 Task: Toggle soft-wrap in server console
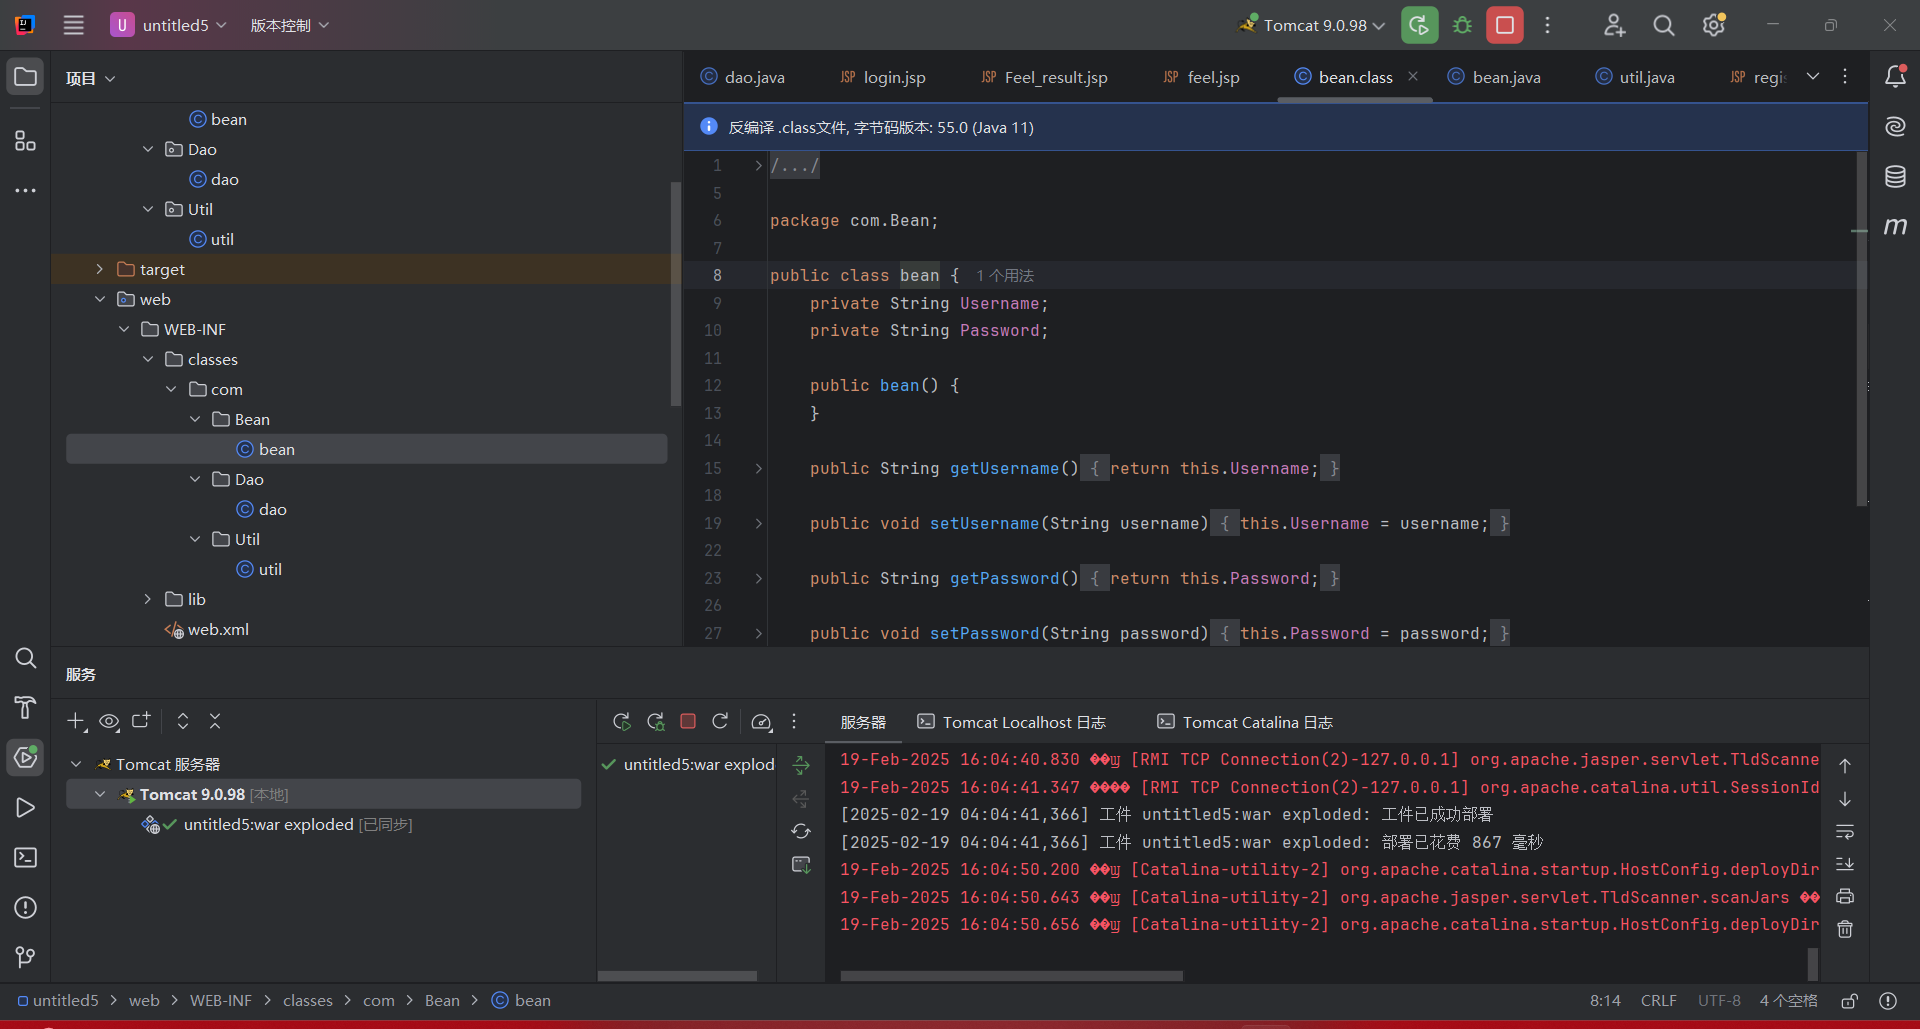1845,832
